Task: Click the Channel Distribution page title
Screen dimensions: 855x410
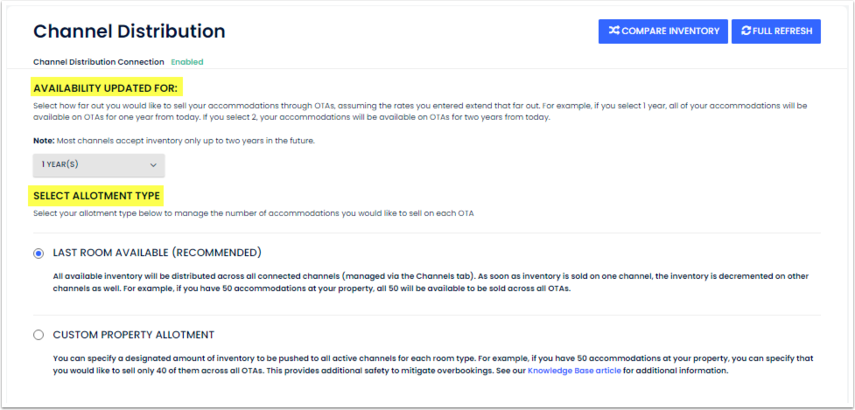Action: pos(129,32)
